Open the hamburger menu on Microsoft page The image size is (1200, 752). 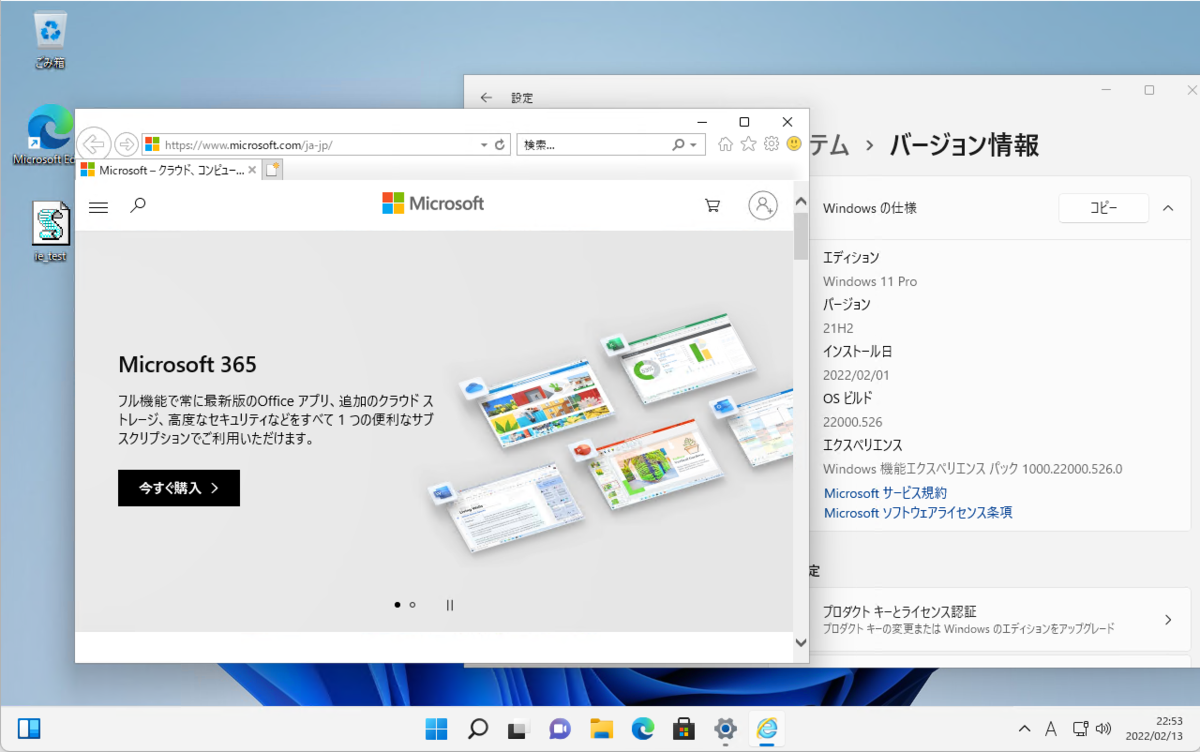point(98,207)
